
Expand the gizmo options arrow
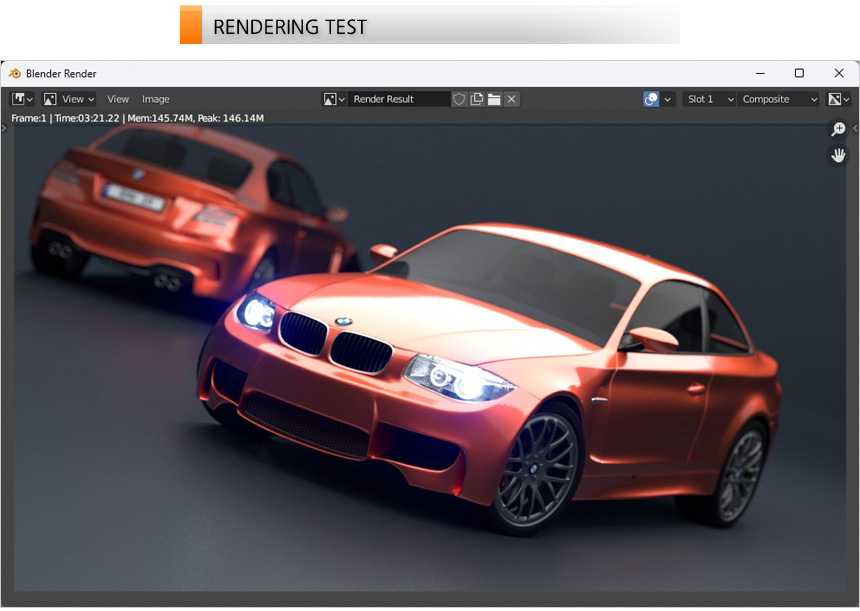pyautogui.click(x=668, y=99)
